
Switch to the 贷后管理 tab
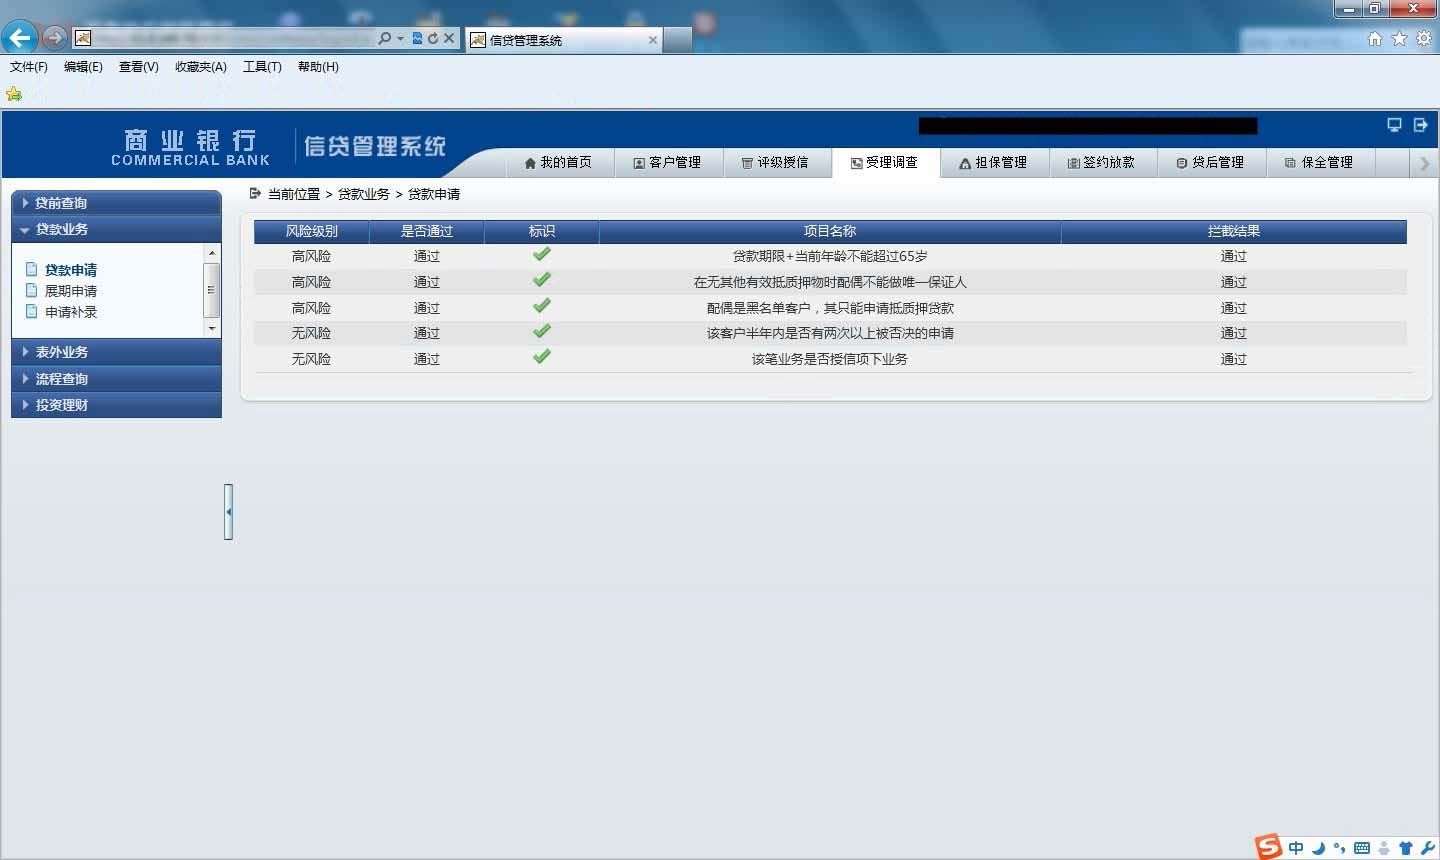(x=1211, y=163)
